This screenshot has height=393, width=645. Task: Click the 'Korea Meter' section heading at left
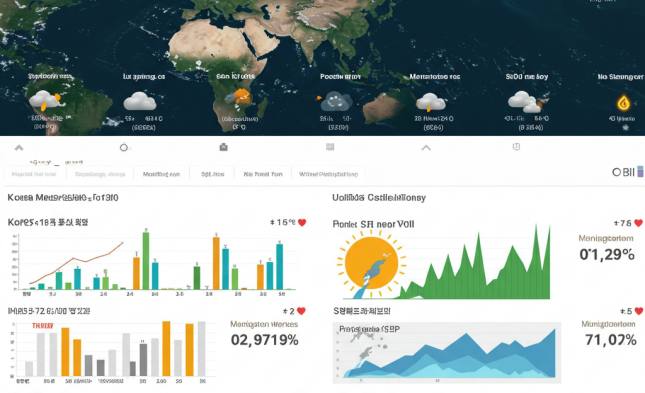pos(63,198)
